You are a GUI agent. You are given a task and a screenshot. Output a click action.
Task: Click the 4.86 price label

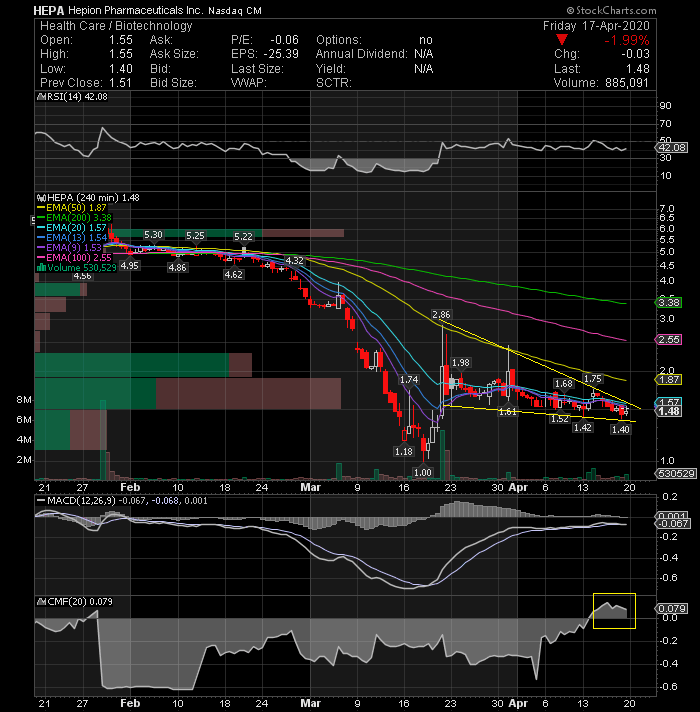(x=177, y=268)
